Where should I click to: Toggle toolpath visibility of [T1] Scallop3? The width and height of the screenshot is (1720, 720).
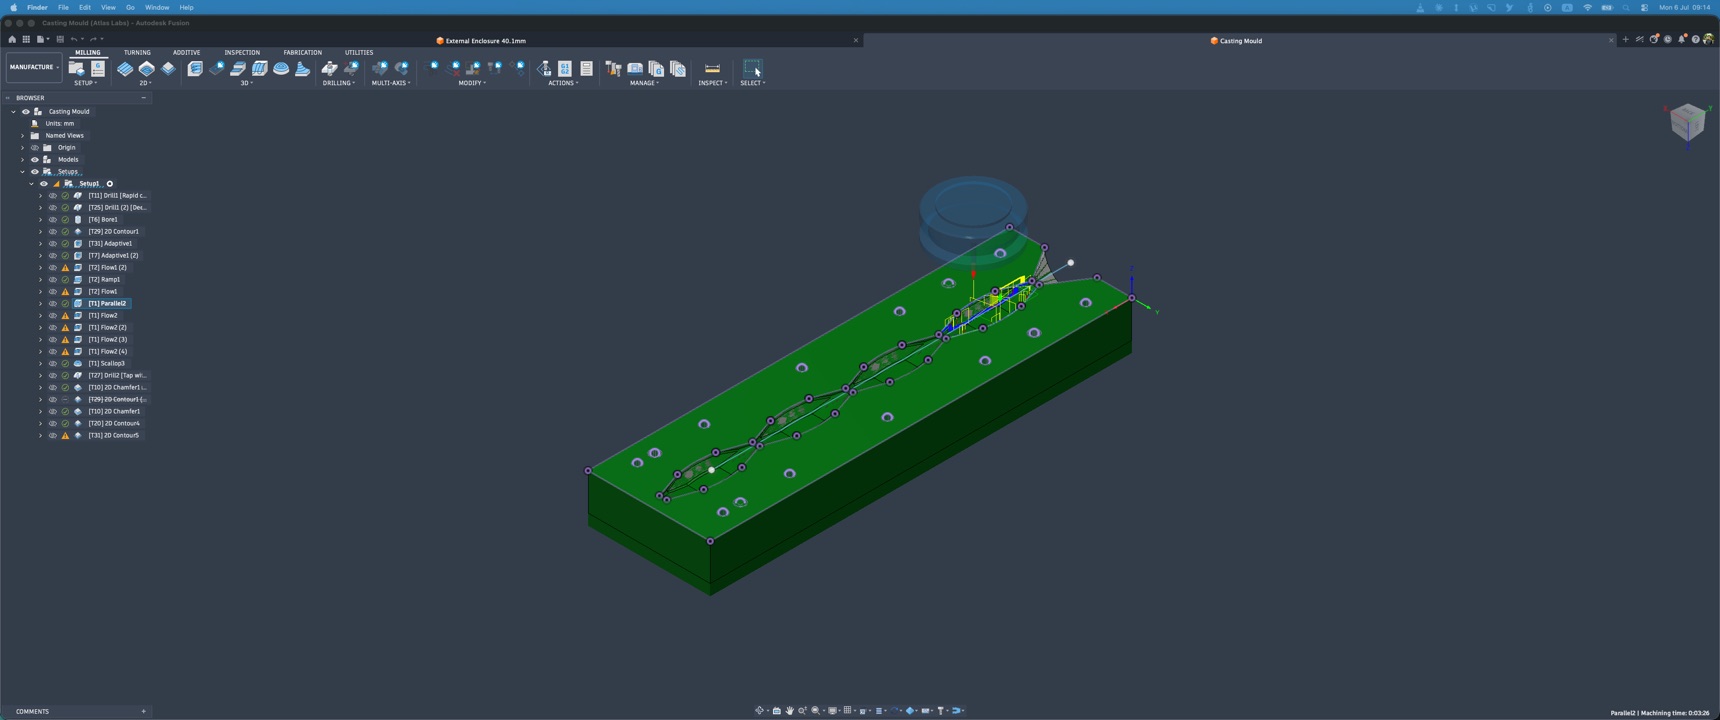pyautogui.click(x=53, y=364)
